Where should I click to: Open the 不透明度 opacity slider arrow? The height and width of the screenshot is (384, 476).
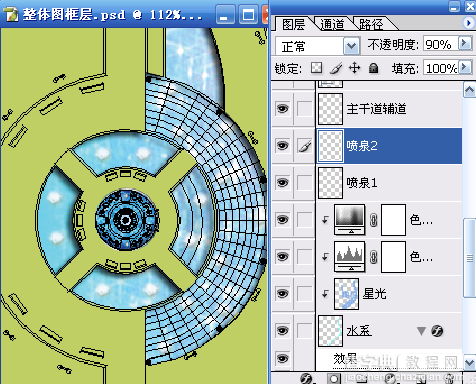tap(465, 43)
